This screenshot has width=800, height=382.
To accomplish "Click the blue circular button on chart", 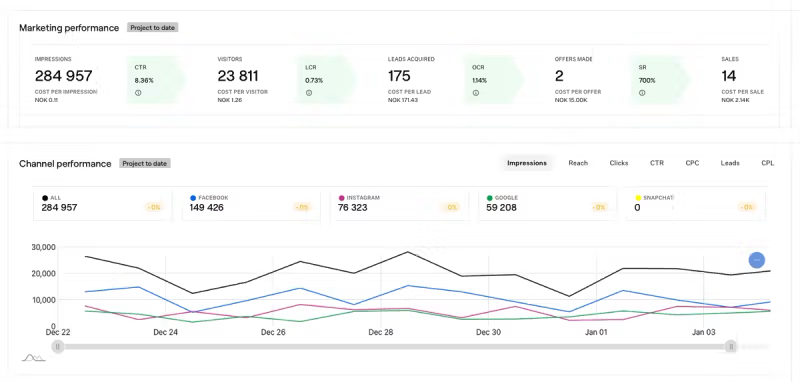I will (757, 260).
